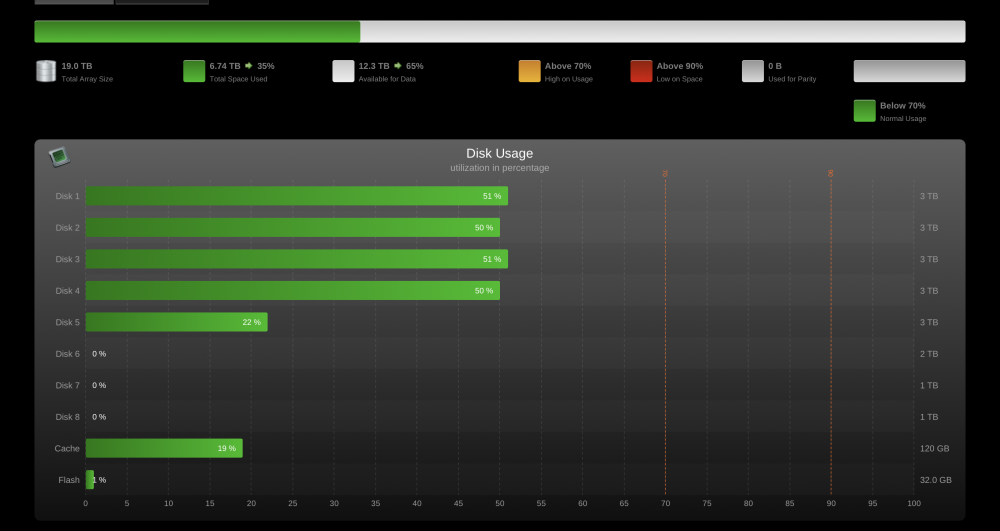Click the 3 TB size for Disk 5
The height and width of the screenshot is (531, 1000).
coord(929,322)
